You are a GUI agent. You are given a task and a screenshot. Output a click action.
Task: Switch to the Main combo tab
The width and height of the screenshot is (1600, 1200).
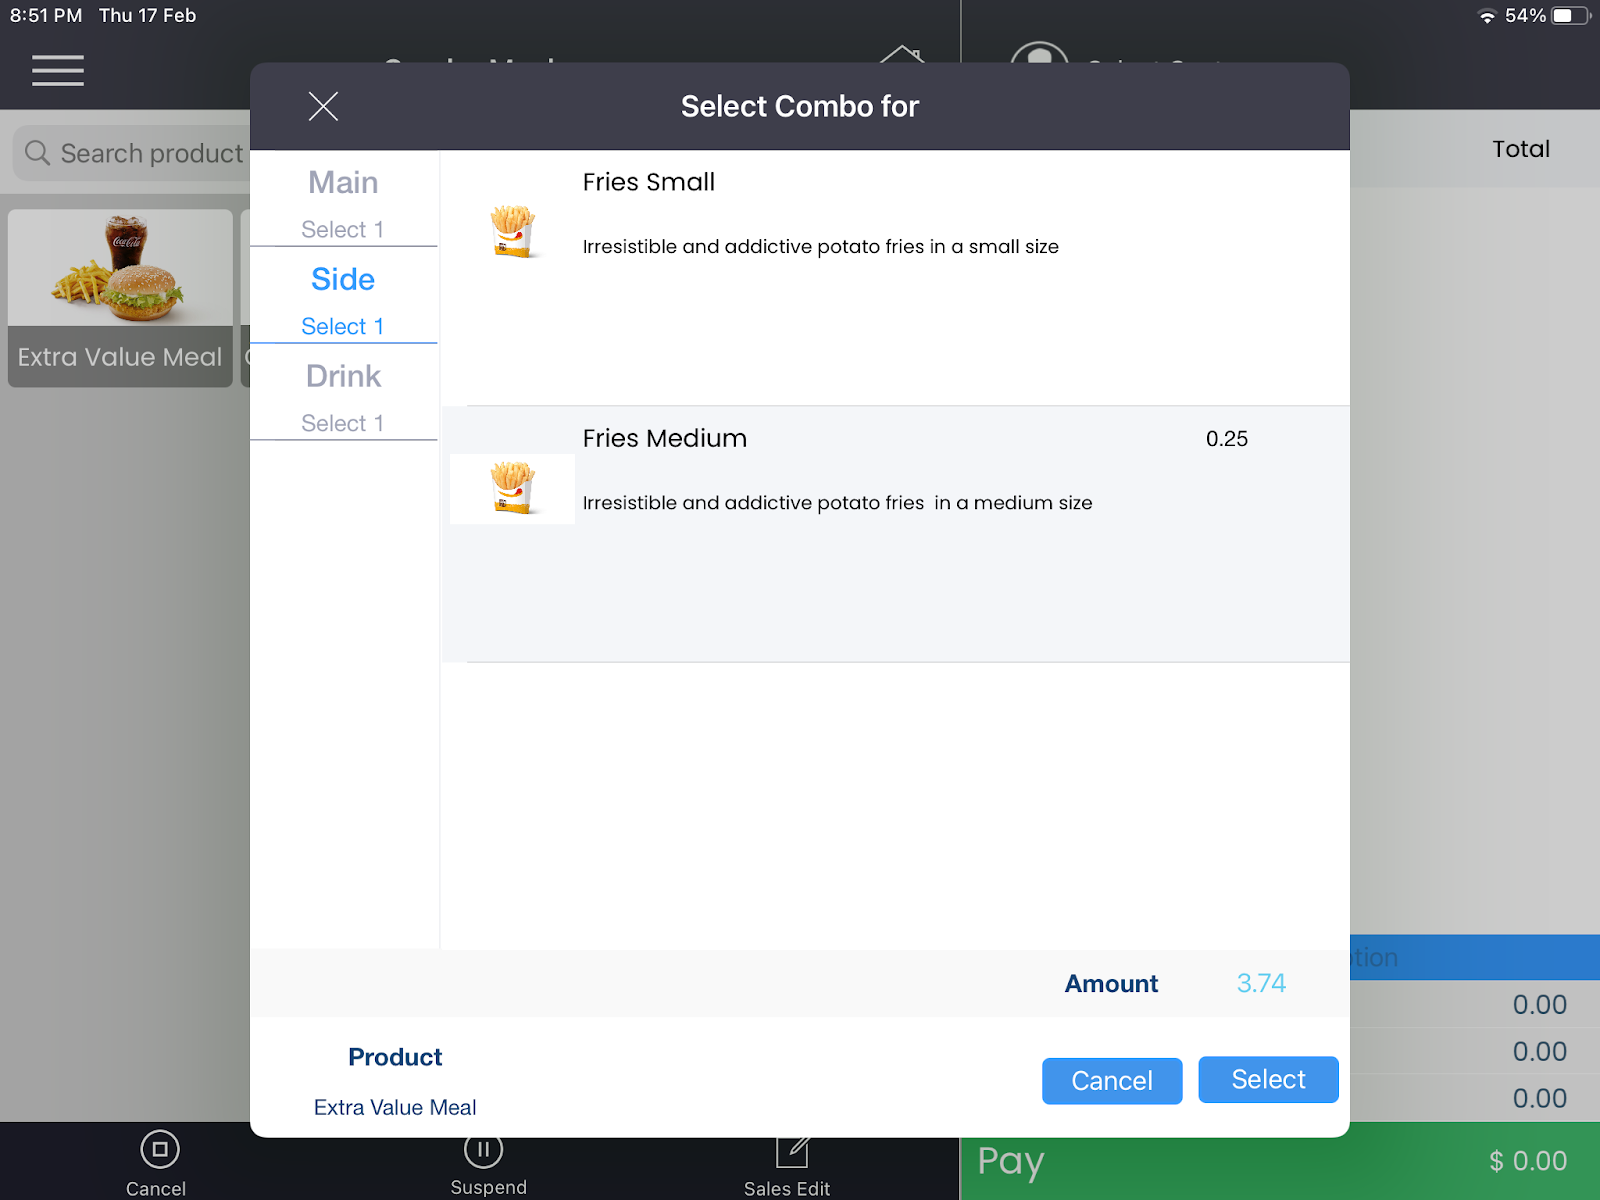pyautogui.click(x=343, y=199)
